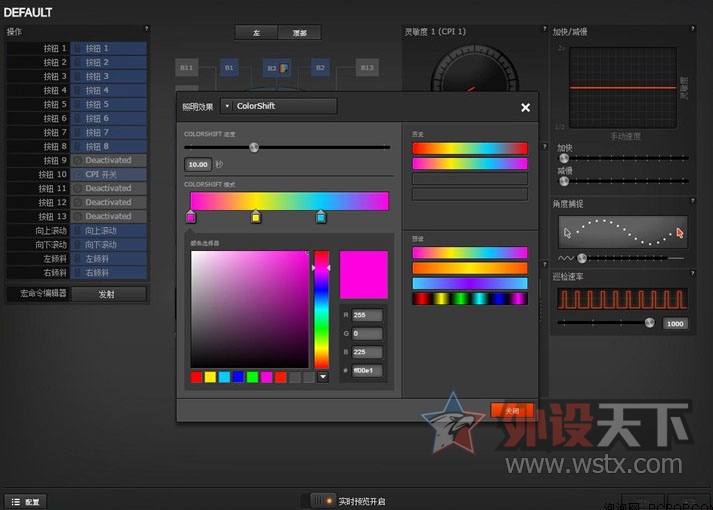Click the hex color code input field
Screen dimensions: 713x510
click(366, 371)
